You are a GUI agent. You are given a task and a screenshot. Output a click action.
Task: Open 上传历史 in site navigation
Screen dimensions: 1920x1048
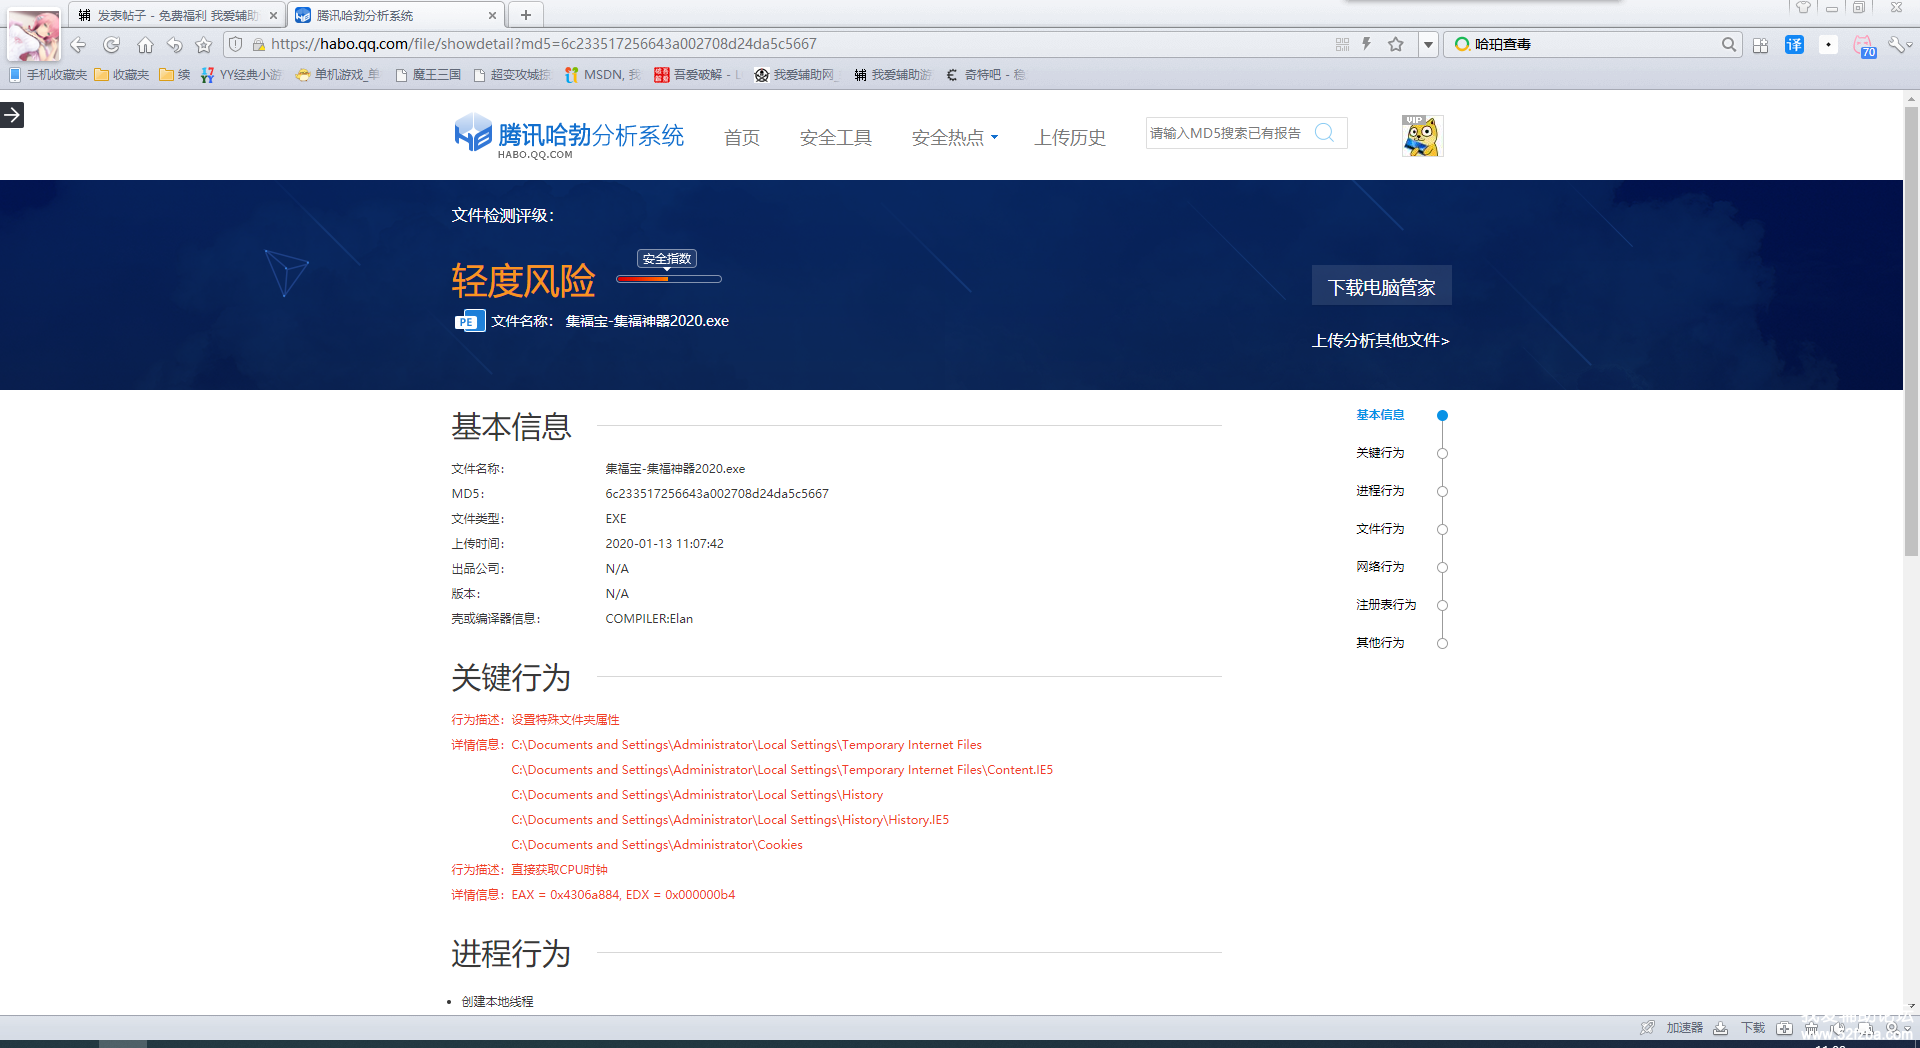pyautogui.click(x=1070, y=138)
